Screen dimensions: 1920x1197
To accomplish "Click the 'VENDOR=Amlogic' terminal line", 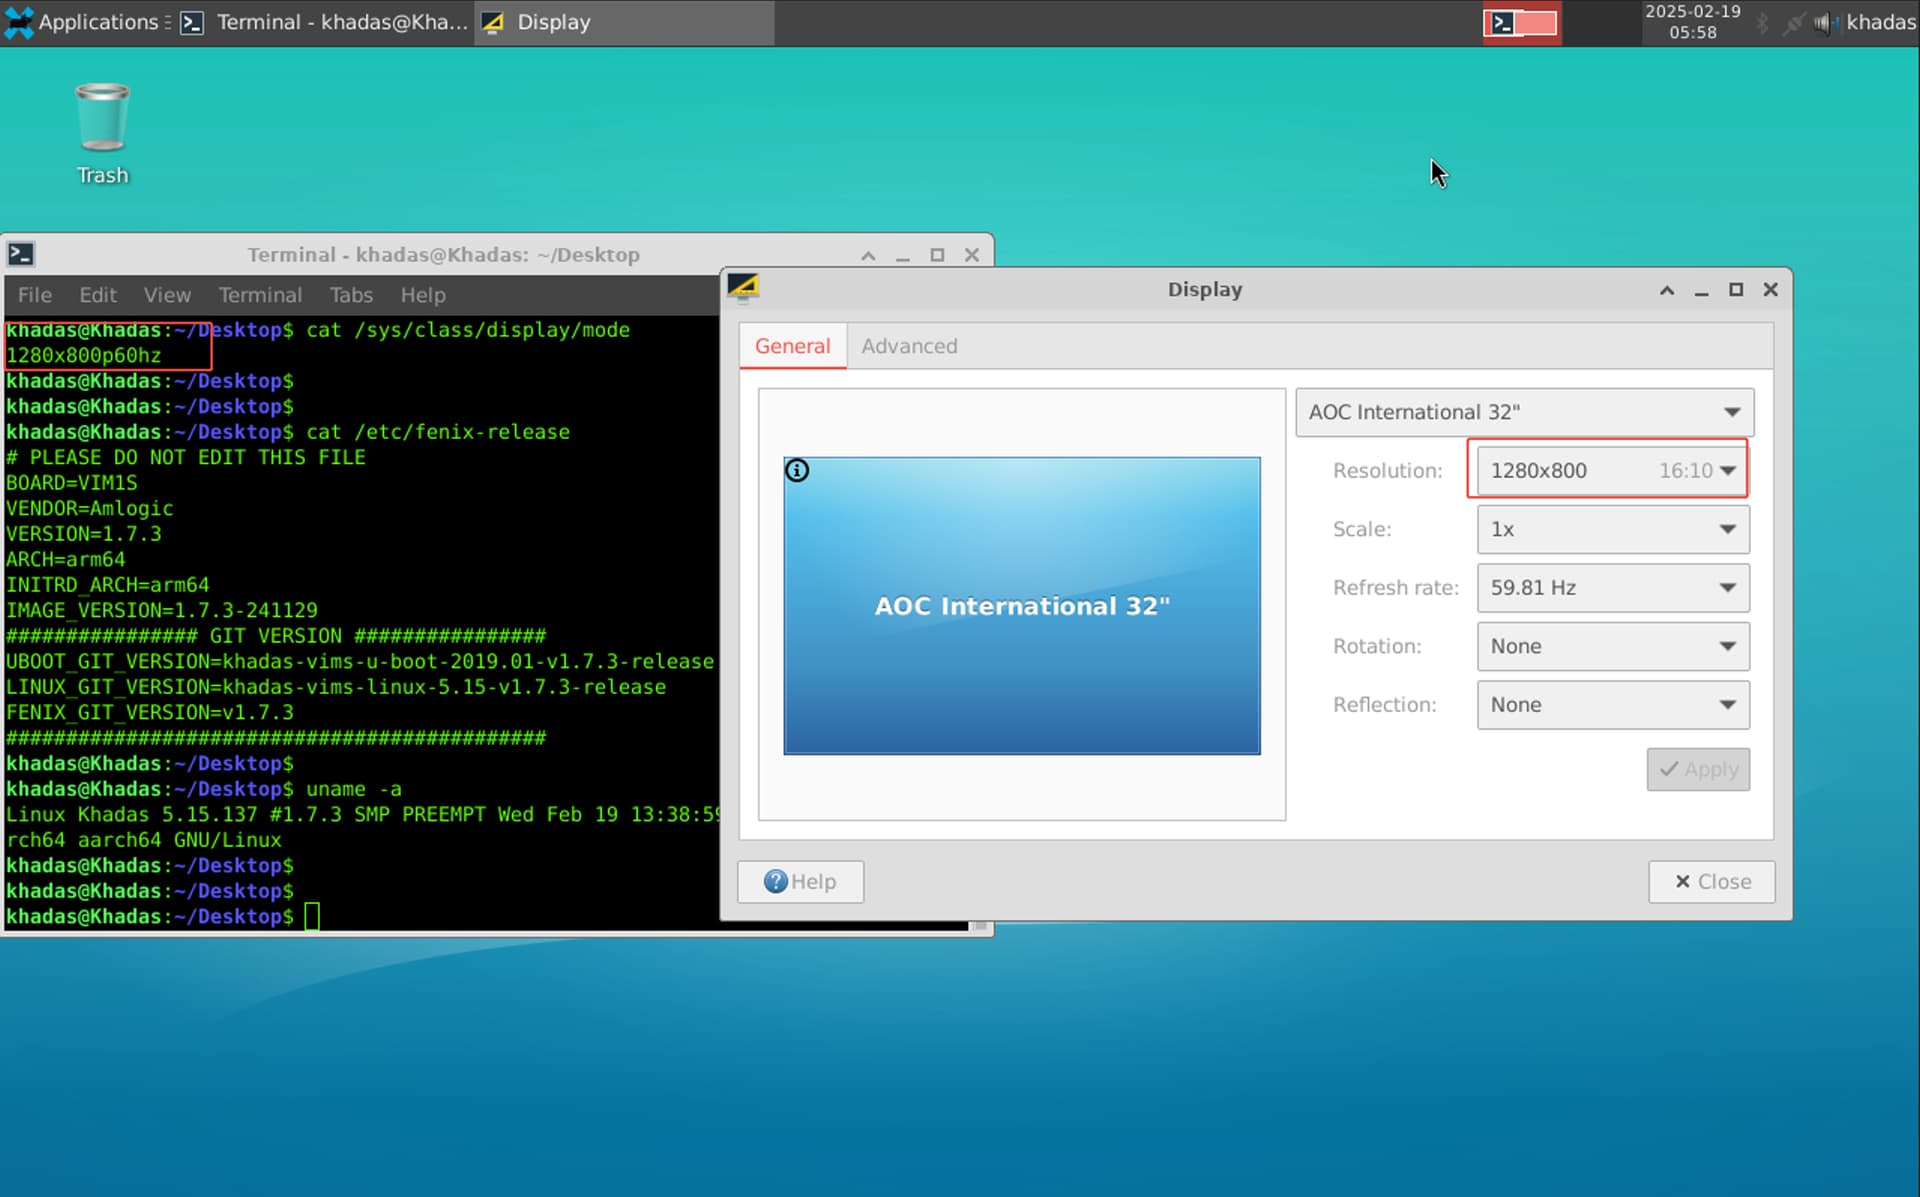I will tap(90, 509).
